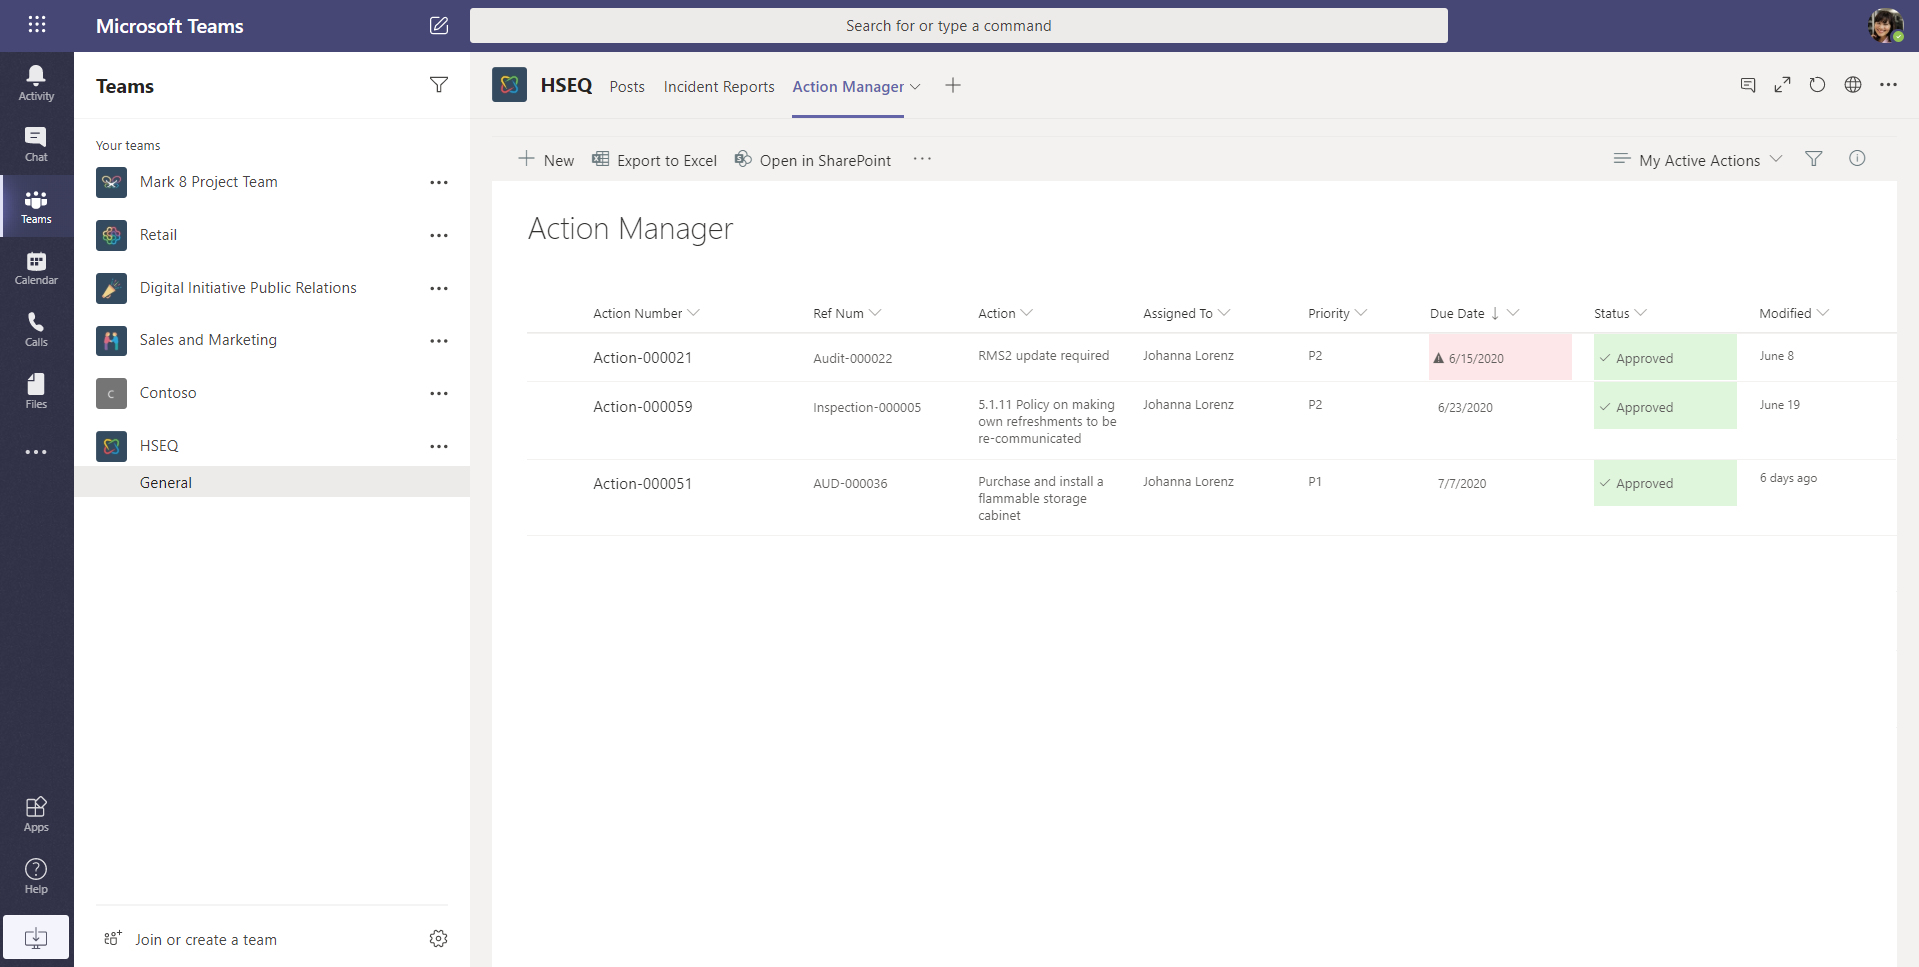Open the My Active Actions view dropdown
The width and height of the screenshot is (1919, 967).
1698,160
